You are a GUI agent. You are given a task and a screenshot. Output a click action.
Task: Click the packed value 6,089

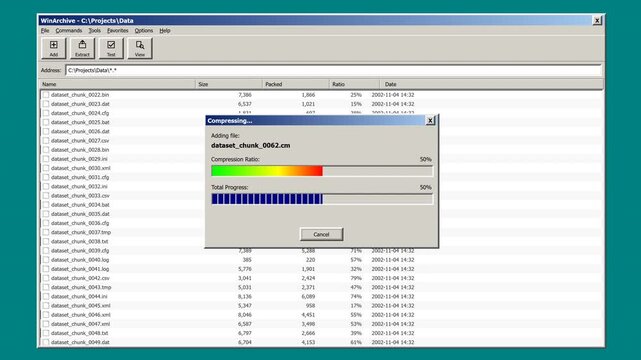coord(308,297)
